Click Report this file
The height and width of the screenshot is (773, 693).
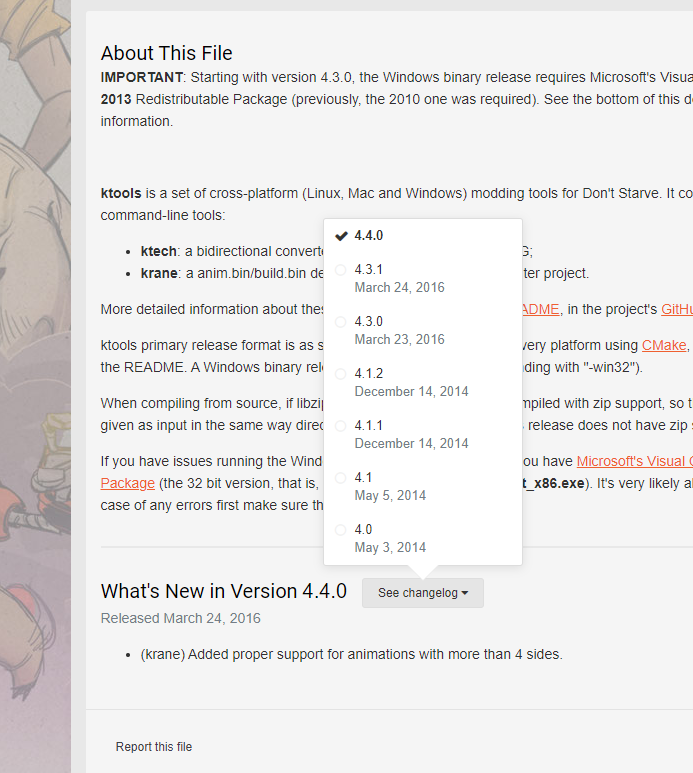pyautogui.click(x=154, y=747)
